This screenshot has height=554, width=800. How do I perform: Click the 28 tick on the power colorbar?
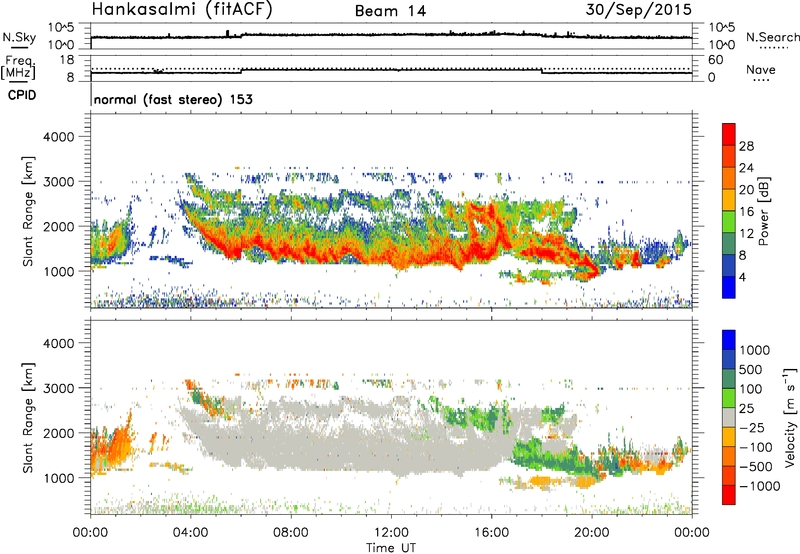tap(746, 146)
